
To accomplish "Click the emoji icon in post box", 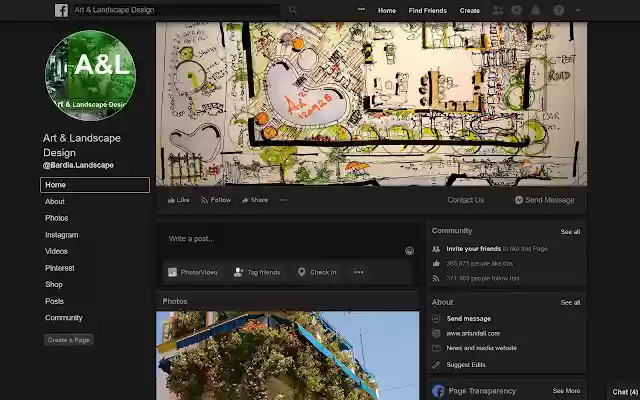I will click(x=409, y=251).
